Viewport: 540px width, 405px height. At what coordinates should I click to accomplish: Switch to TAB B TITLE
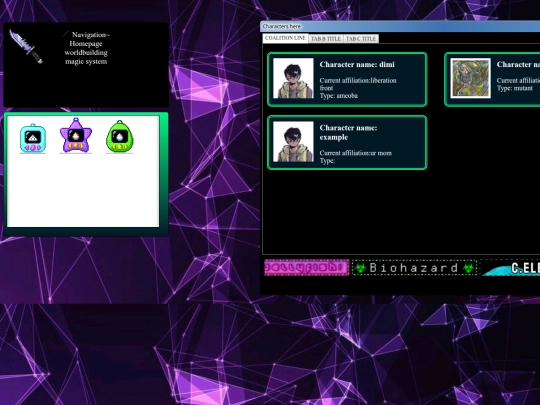coord(326,39)
